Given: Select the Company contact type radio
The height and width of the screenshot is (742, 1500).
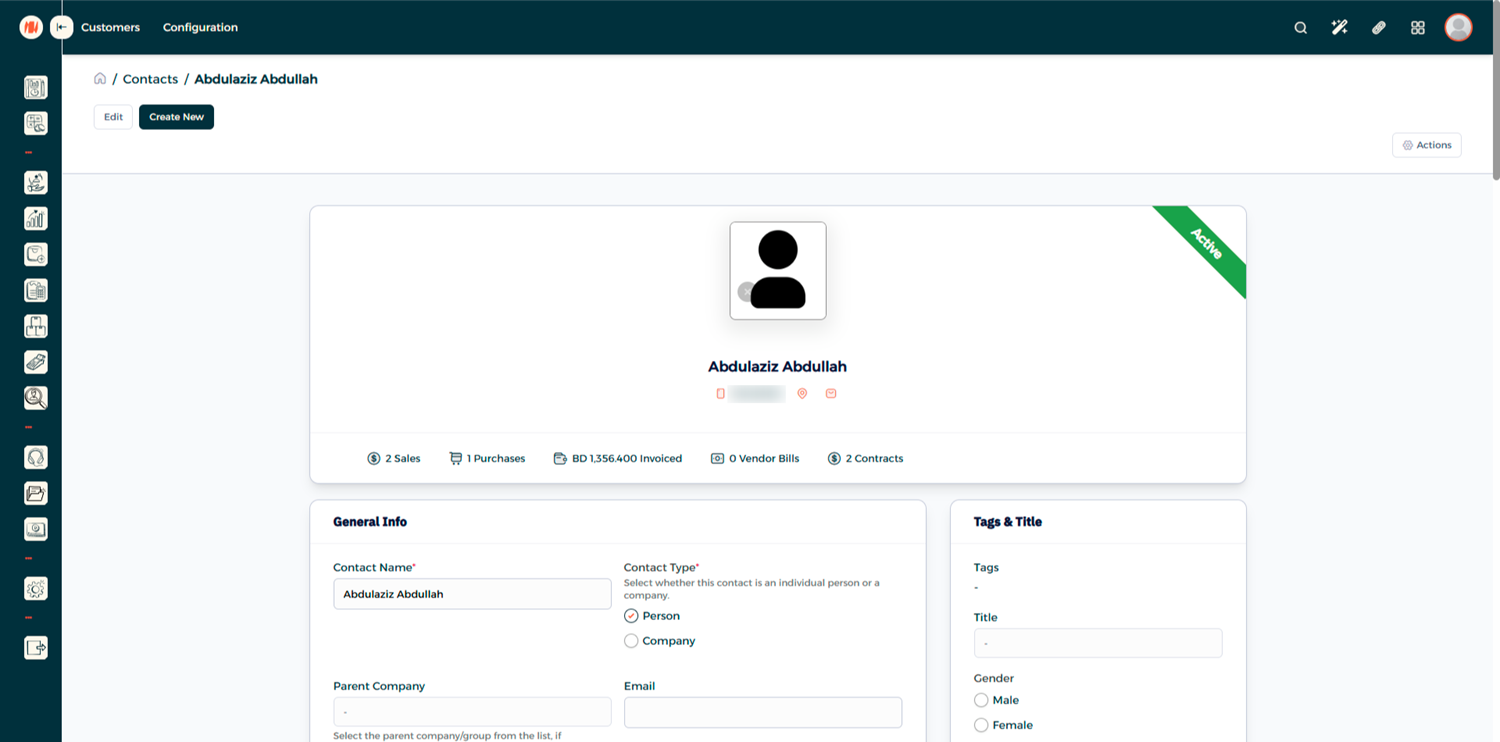Looking at the screenshot, I should click(631, 641).
